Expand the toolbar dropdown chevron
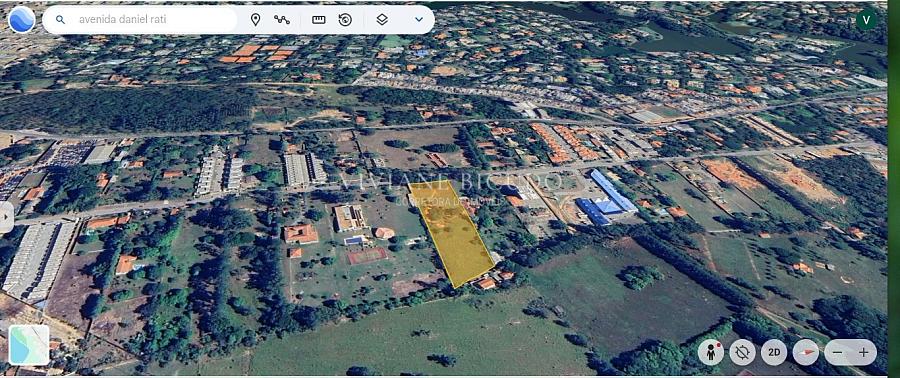This screenshot has height=378, width=900. (x=419, y=20)
